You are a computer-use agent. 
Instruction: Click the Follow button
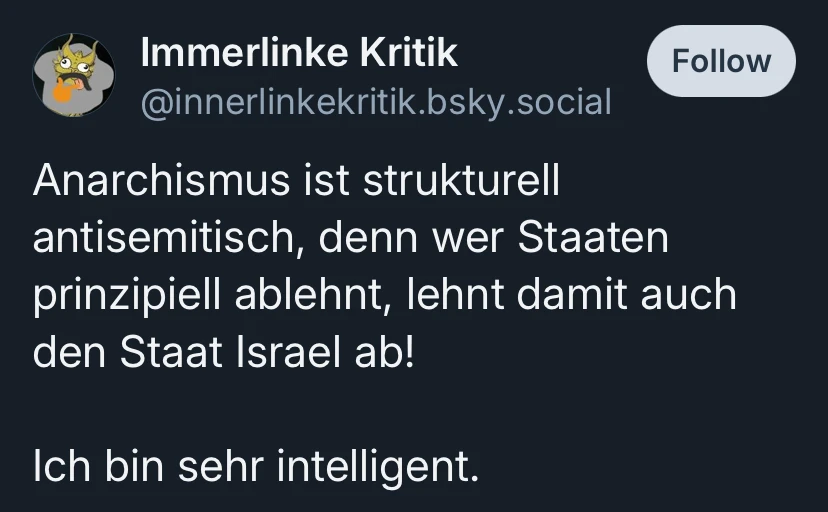(x=721, y=61)
